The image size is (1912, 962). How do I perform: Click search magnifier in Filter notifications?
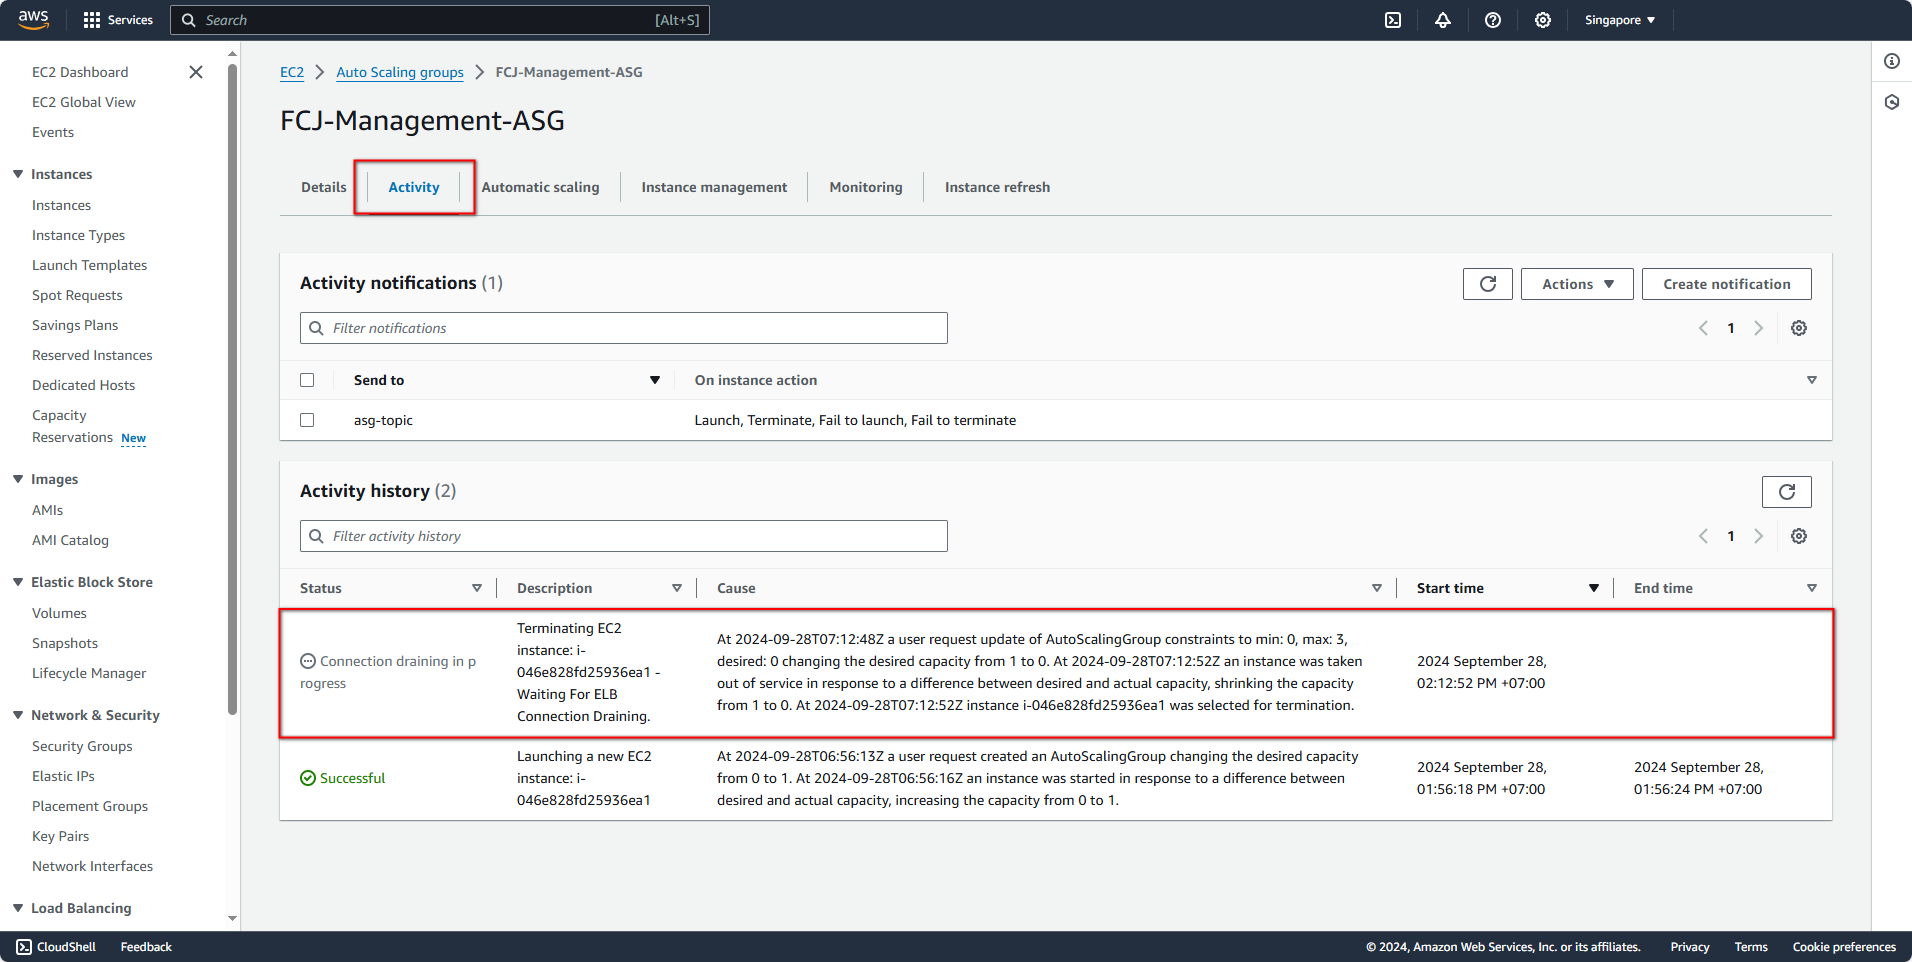[316, 328]
